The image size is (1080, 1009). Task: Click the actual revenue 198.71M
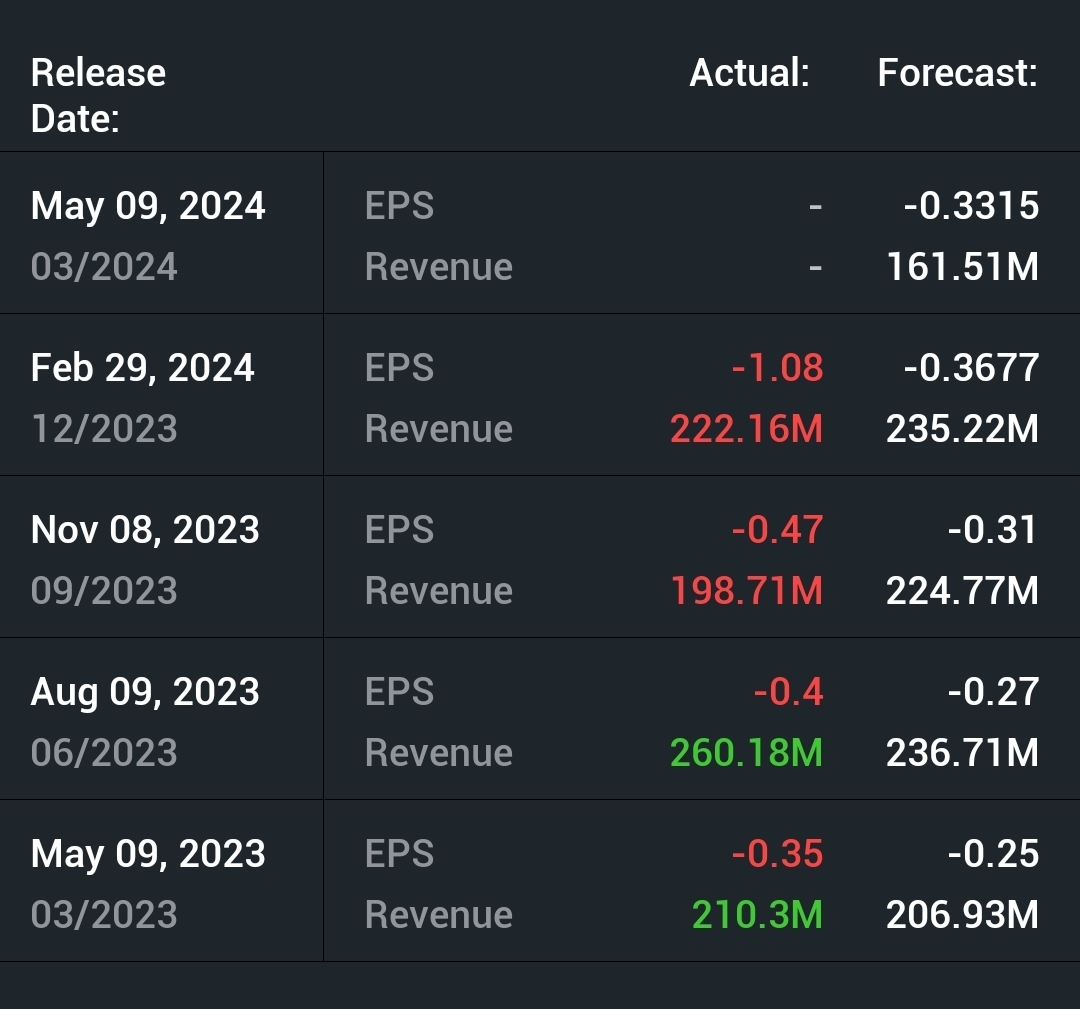(746, 591)
